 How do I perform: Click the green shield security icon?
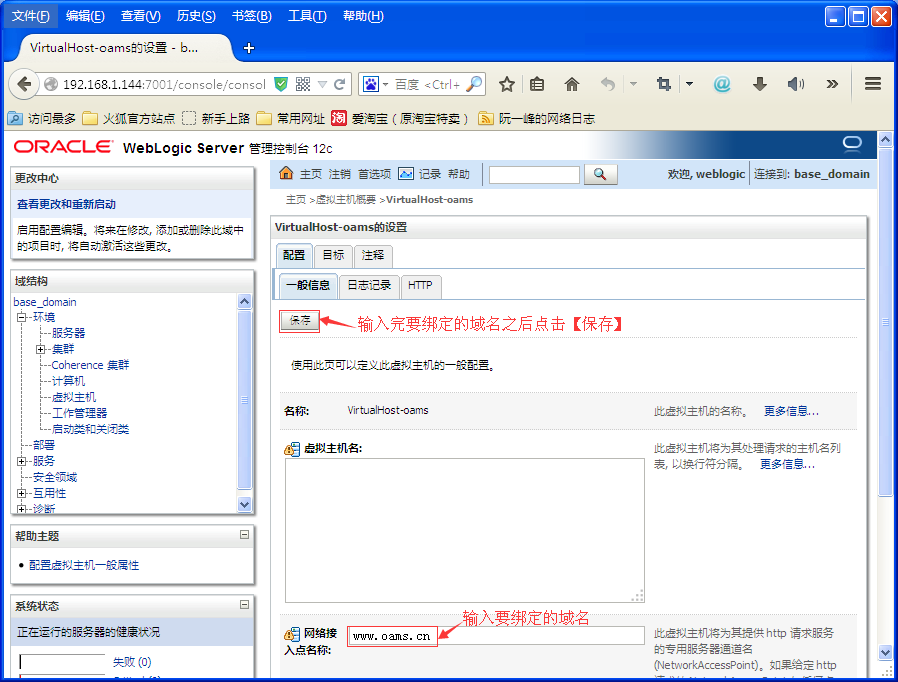point(281,85)
